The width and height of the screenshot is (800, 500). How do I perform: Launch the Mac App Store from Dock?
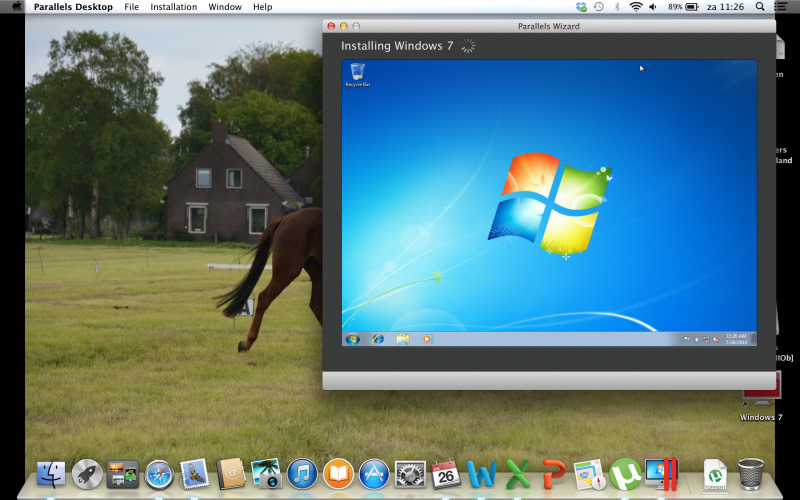(x=374, y=473)
